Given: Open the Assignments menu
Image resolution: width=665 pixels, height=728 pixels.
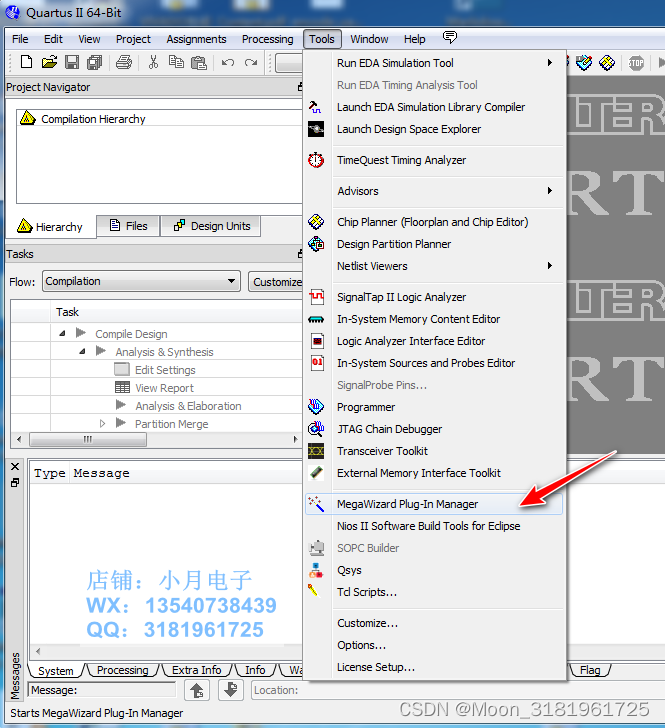Looking at the screenshot, I should [196, 39].
